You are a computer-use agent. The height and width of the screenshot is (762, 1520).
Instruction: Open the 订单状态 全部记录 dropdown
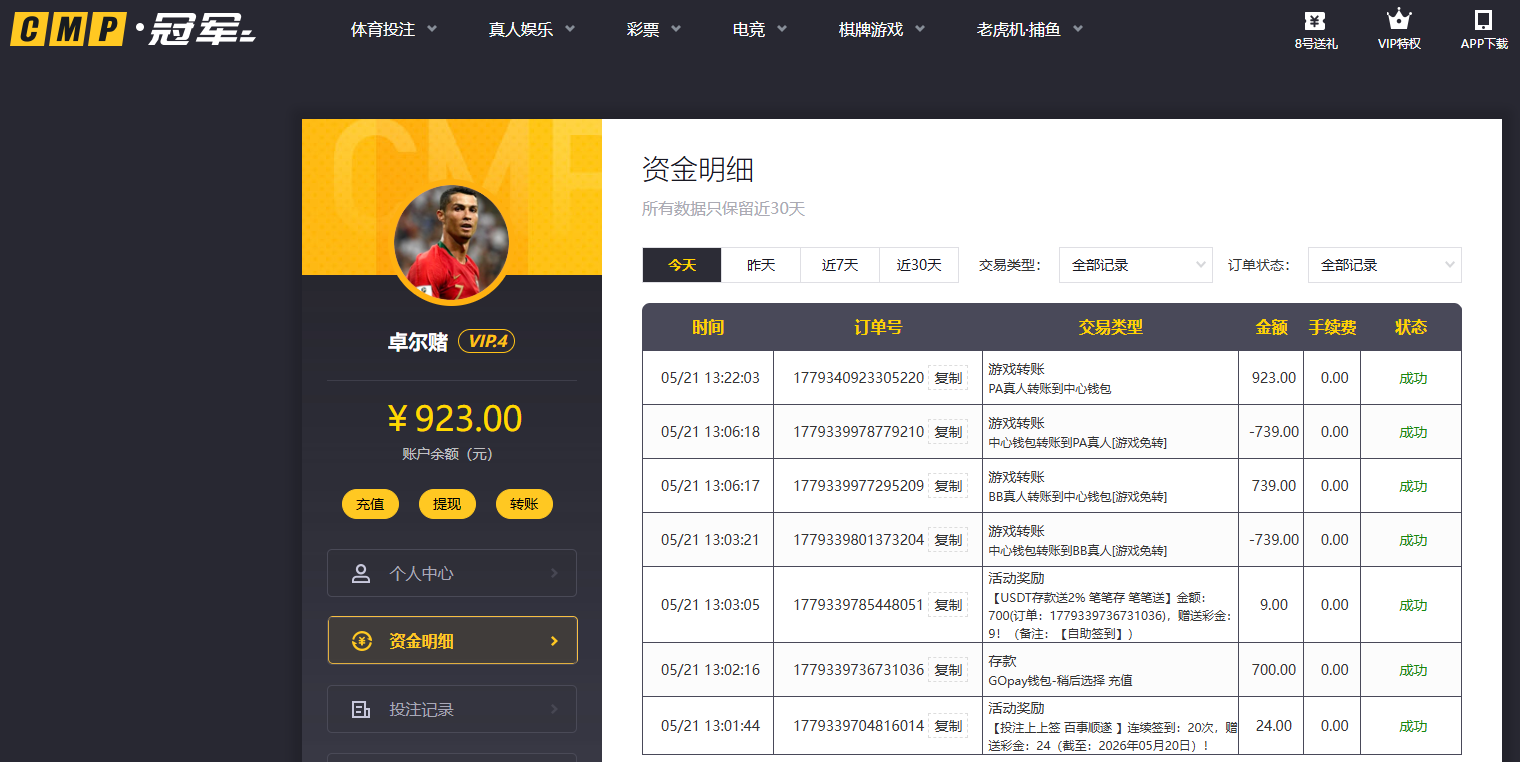pos(1385,265)
